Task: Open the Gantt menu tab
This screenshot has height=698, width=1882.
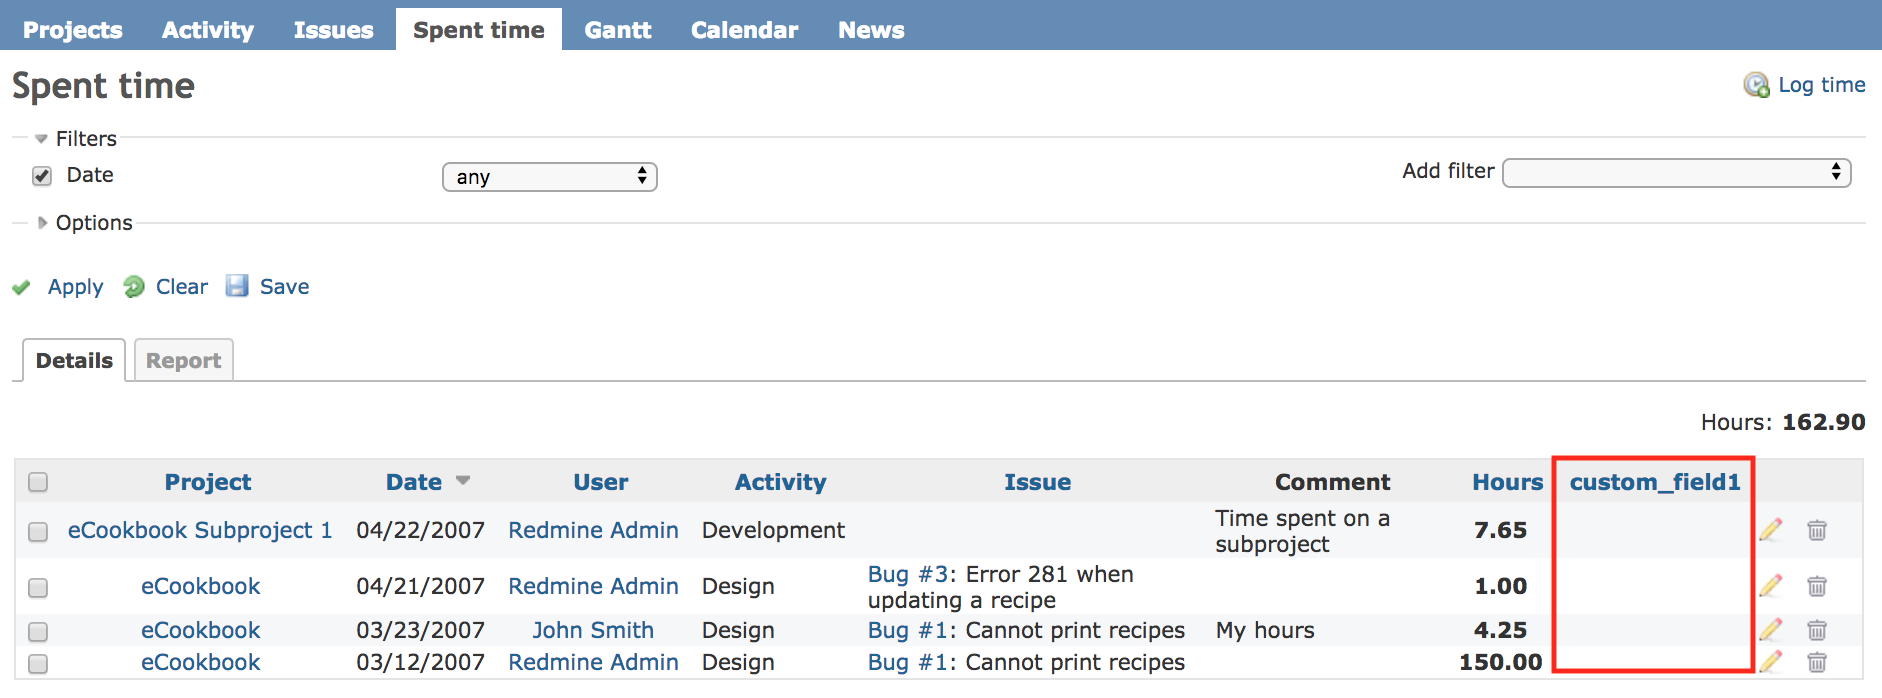Action: pos(617,30)
